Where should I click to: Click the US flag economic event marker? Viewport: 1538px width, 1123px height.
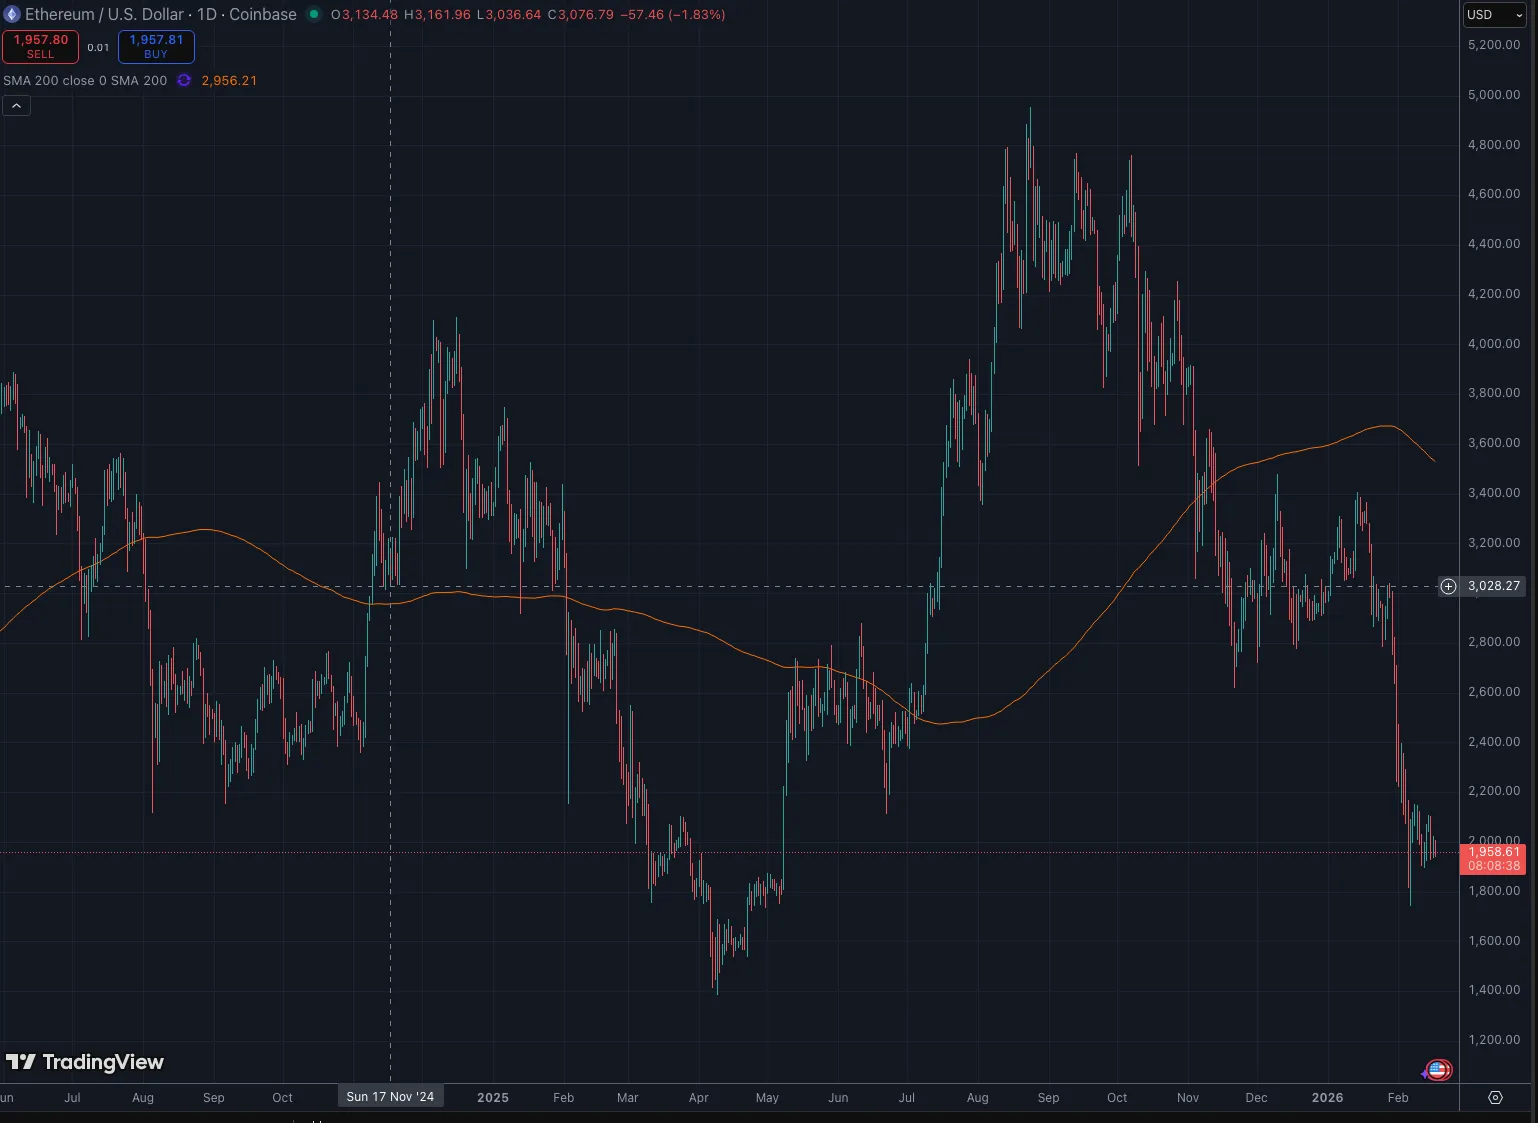[x=1439, y=1070]
